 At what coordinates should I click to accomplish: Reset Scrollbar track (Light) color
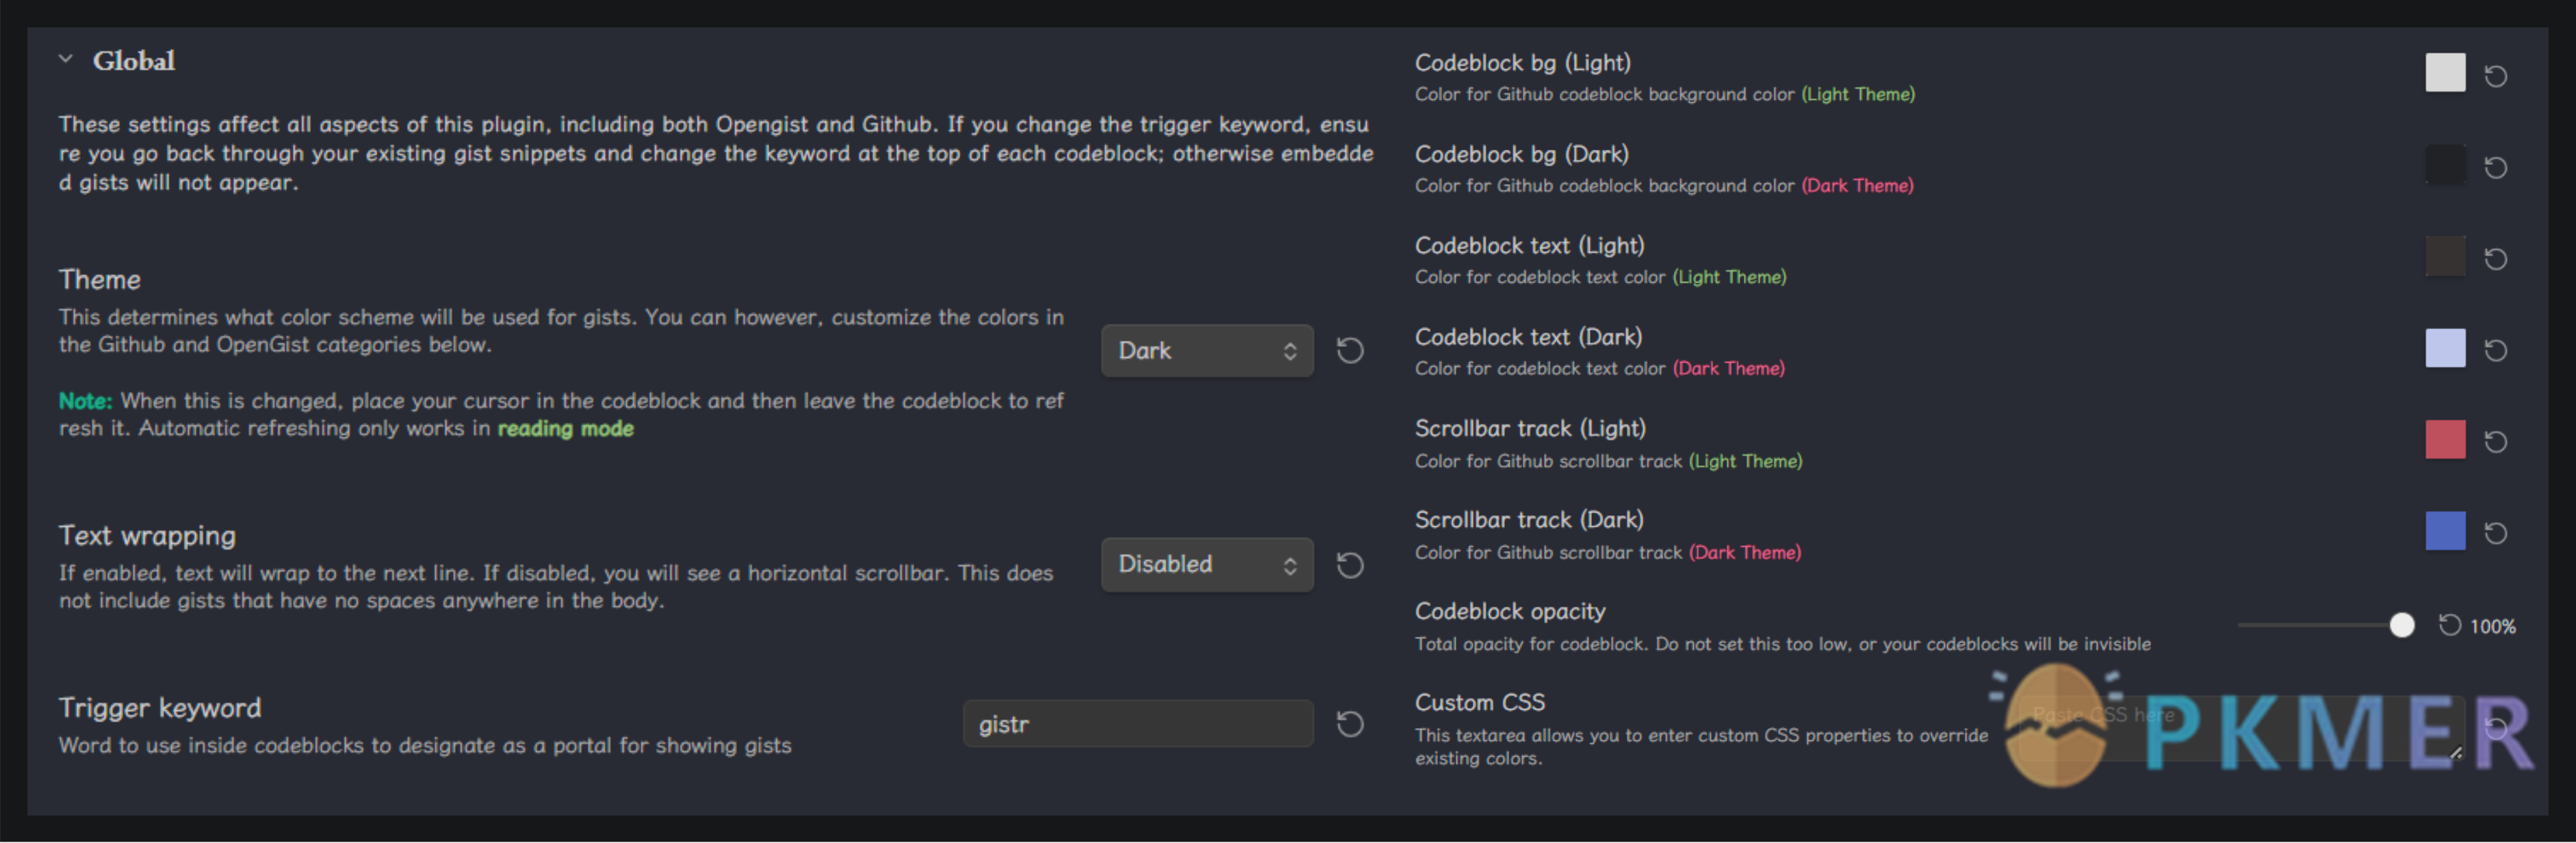coord(2495,442)
